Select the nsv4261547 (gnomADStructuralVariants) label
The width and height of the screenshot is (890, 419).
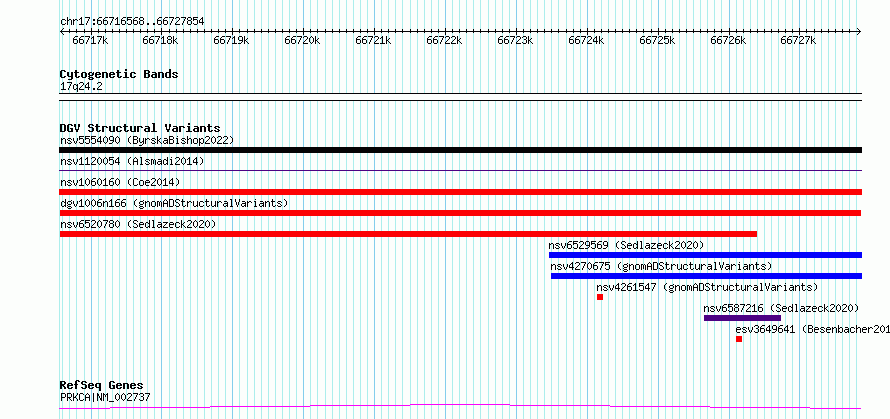click(707, 287)
